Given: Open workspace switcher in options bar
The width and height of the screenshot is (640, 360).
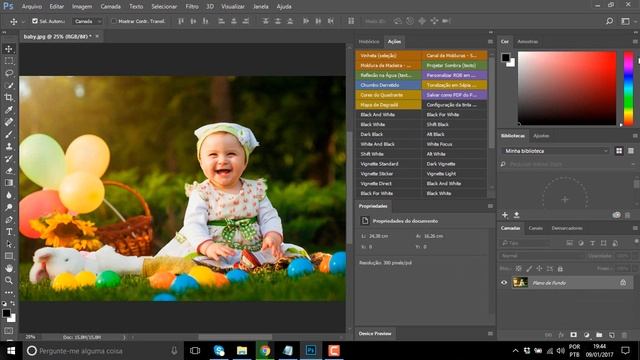Looking at the screenshot, I should pyautogui.click(x=625, y=21).
